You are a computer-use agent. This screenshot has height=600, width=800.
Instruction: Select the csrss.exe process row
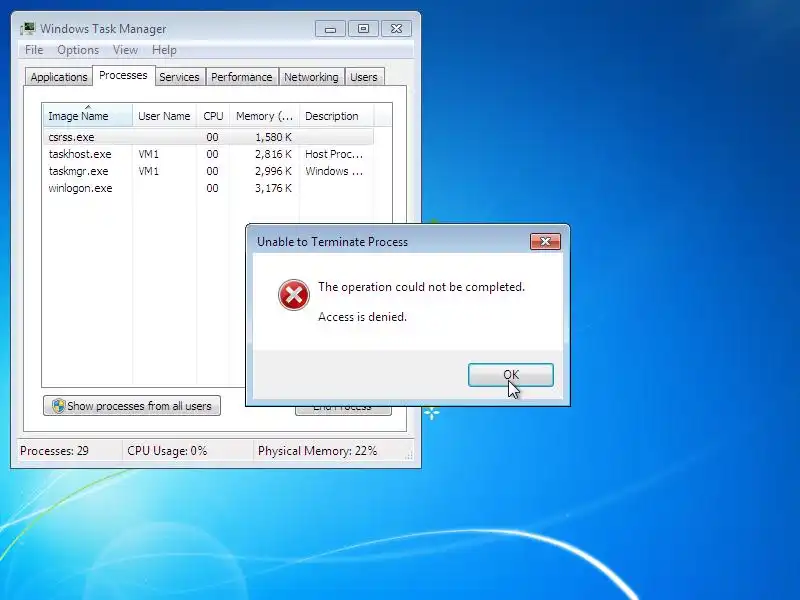(x=208, y=137)
